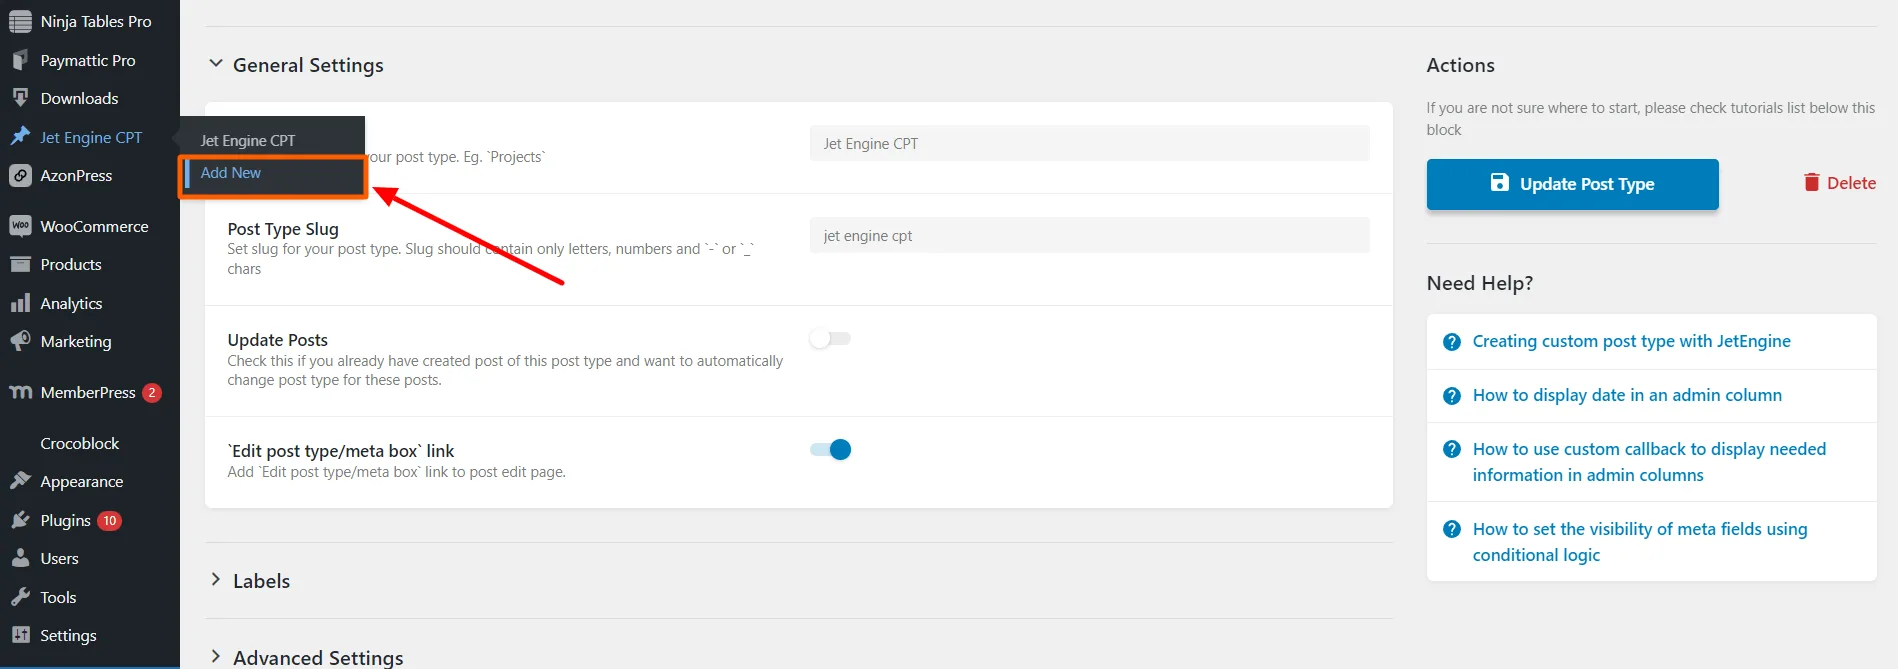Click the AzonPress sidebar icon
The height and width of the screenshot is (669, 1898).
tap(20, 175)
